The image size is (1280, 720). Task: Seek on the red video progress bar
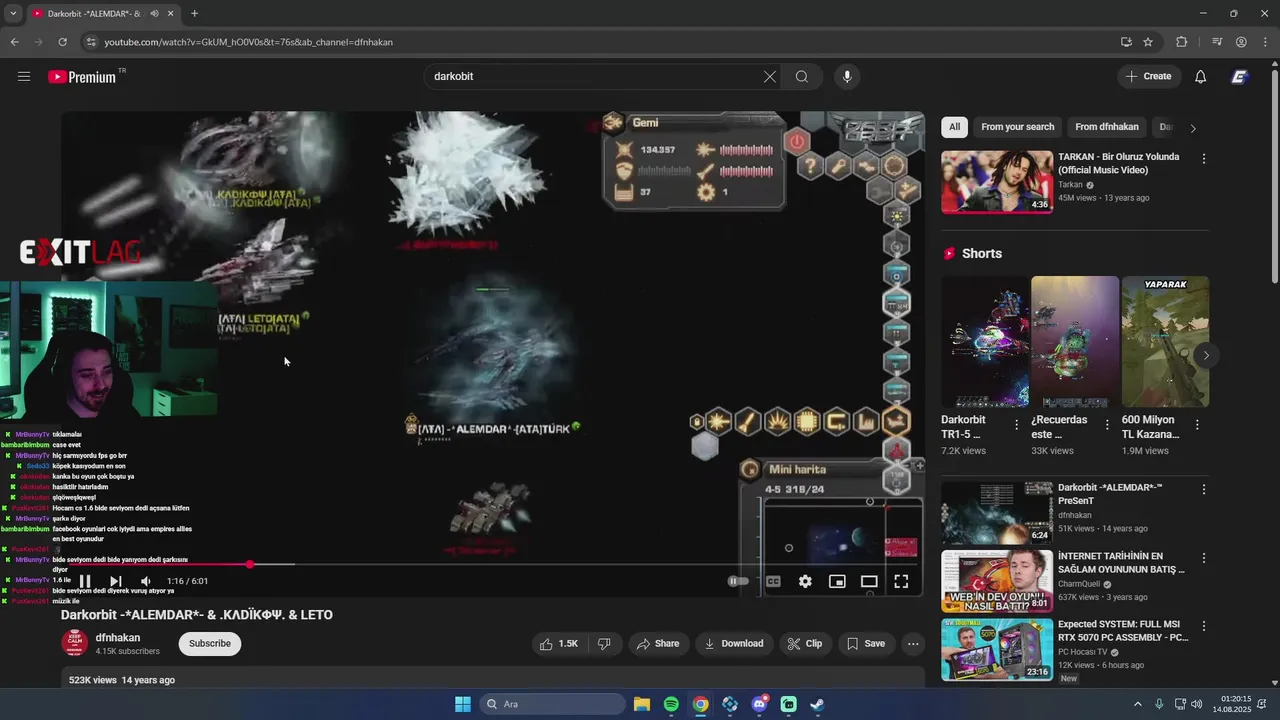click(492, 565)
